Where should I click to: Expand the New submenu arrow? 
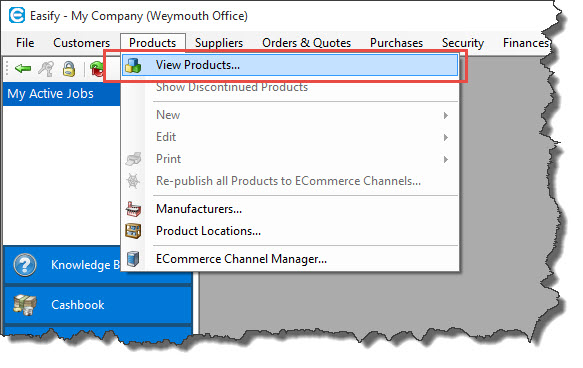click(445, 116)
